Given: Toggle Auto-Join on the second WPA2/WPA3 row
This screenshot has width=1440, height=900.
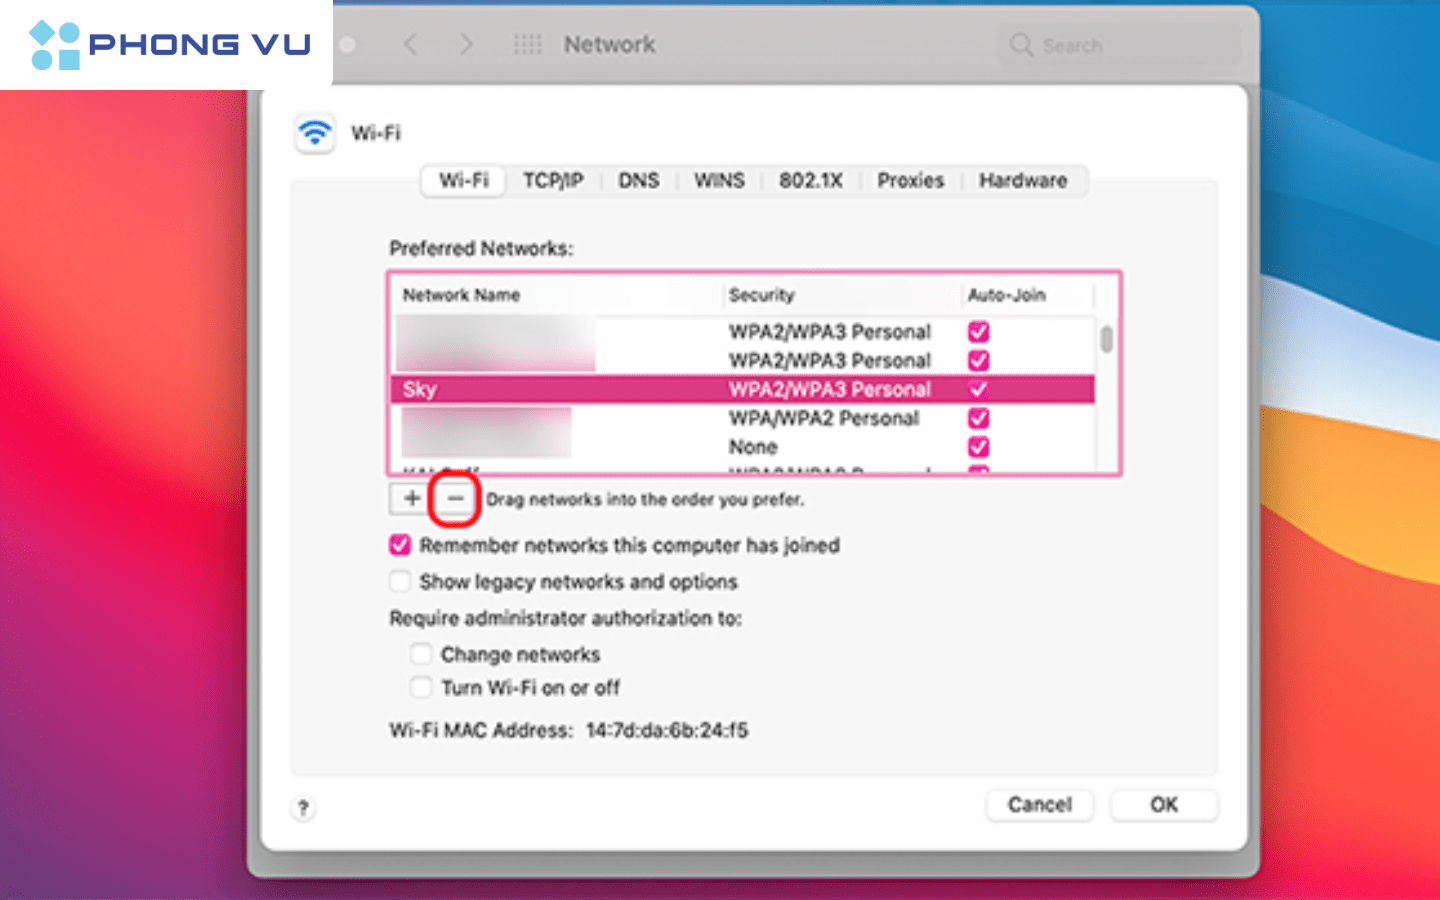Looking at the screenshot, I should tap(978, 360).
